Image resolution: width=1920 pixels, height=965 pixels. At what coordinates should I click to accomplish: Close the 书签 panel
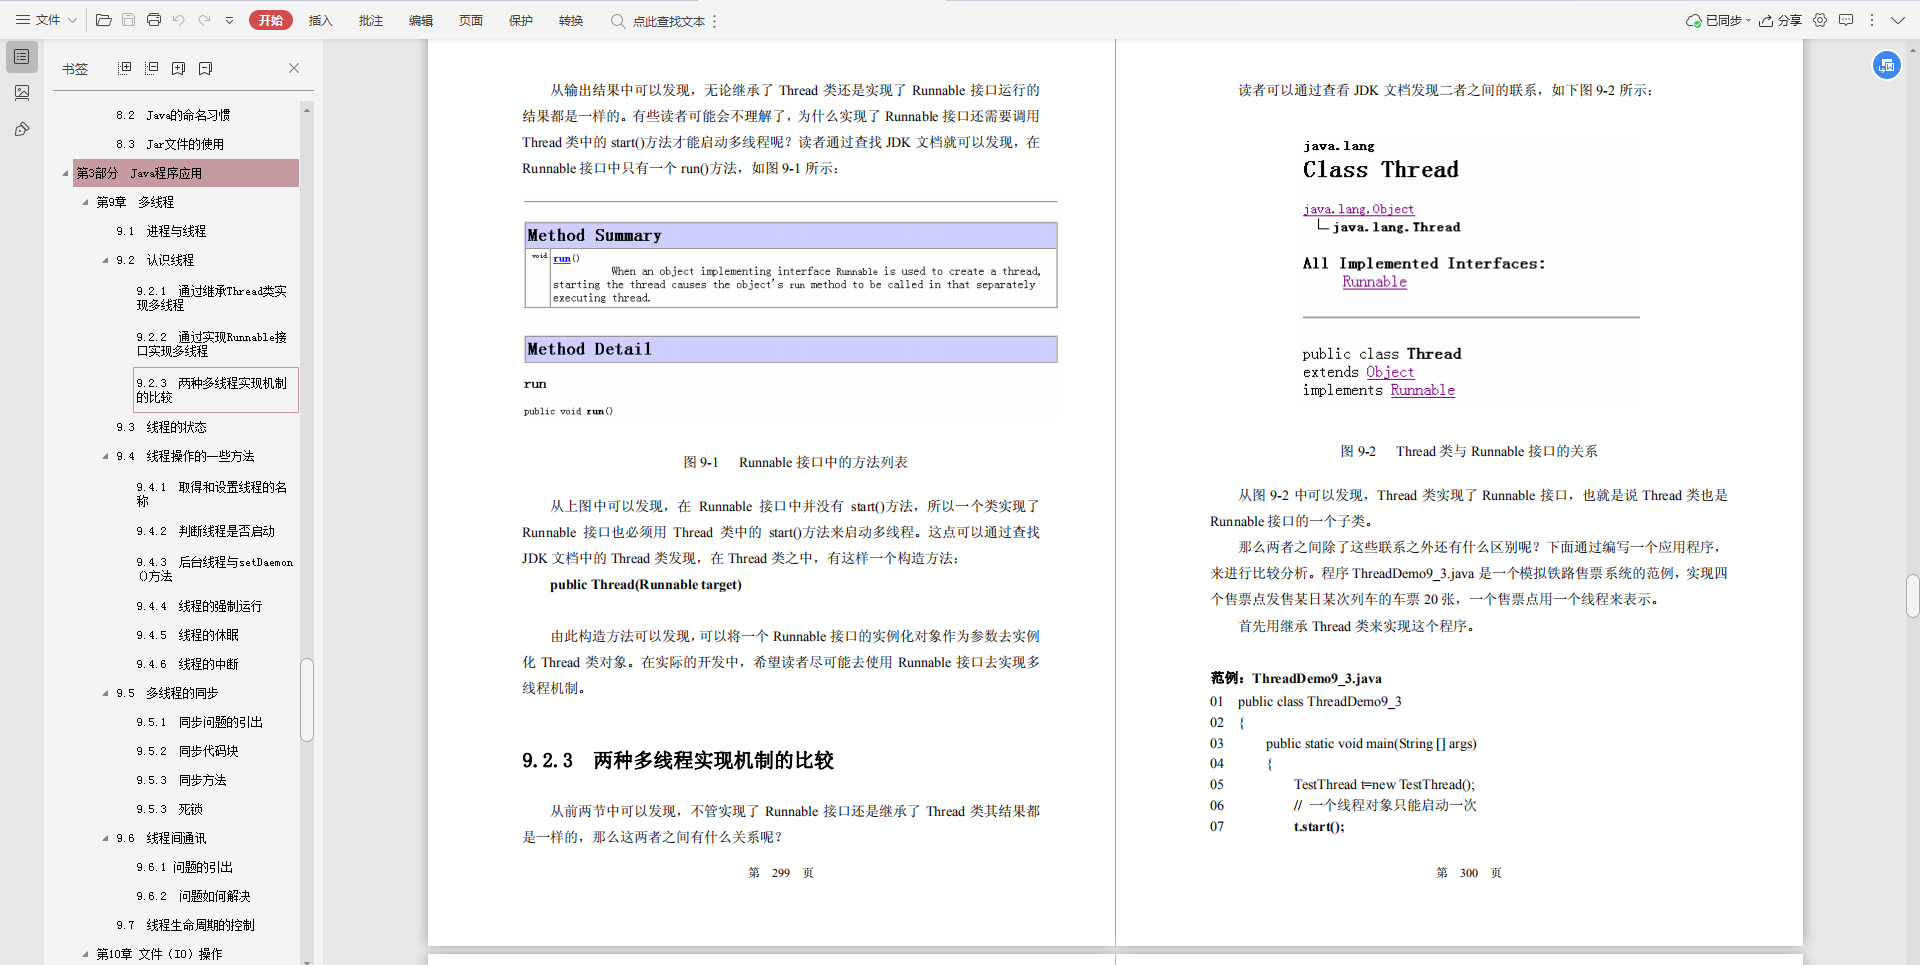click(294, 68)
